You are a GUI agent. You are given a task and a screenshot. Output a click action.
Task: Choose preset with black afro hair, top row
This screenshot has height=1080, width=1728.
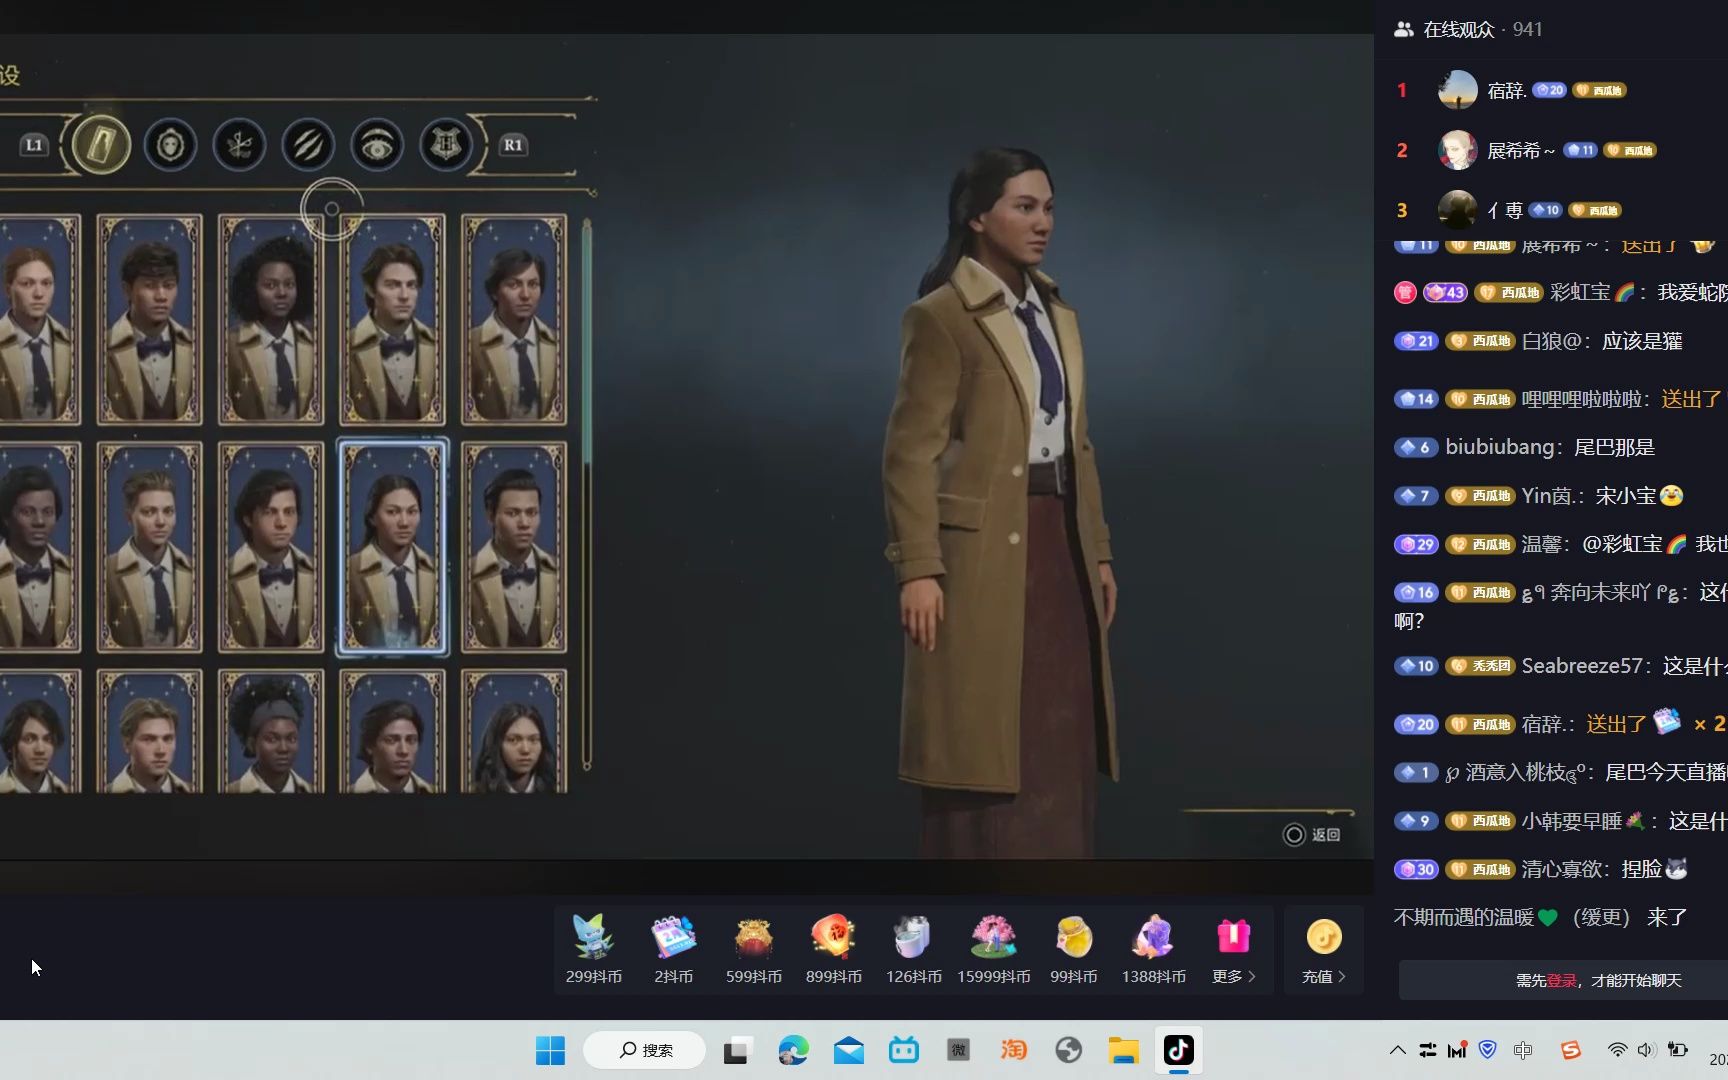pos(271,319)
